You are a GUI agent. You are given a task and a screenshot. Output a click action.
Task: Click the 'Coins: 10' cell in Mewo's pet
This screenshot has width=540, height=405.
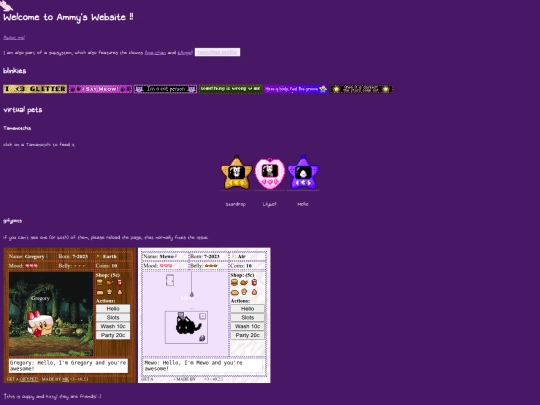(248, 266)
